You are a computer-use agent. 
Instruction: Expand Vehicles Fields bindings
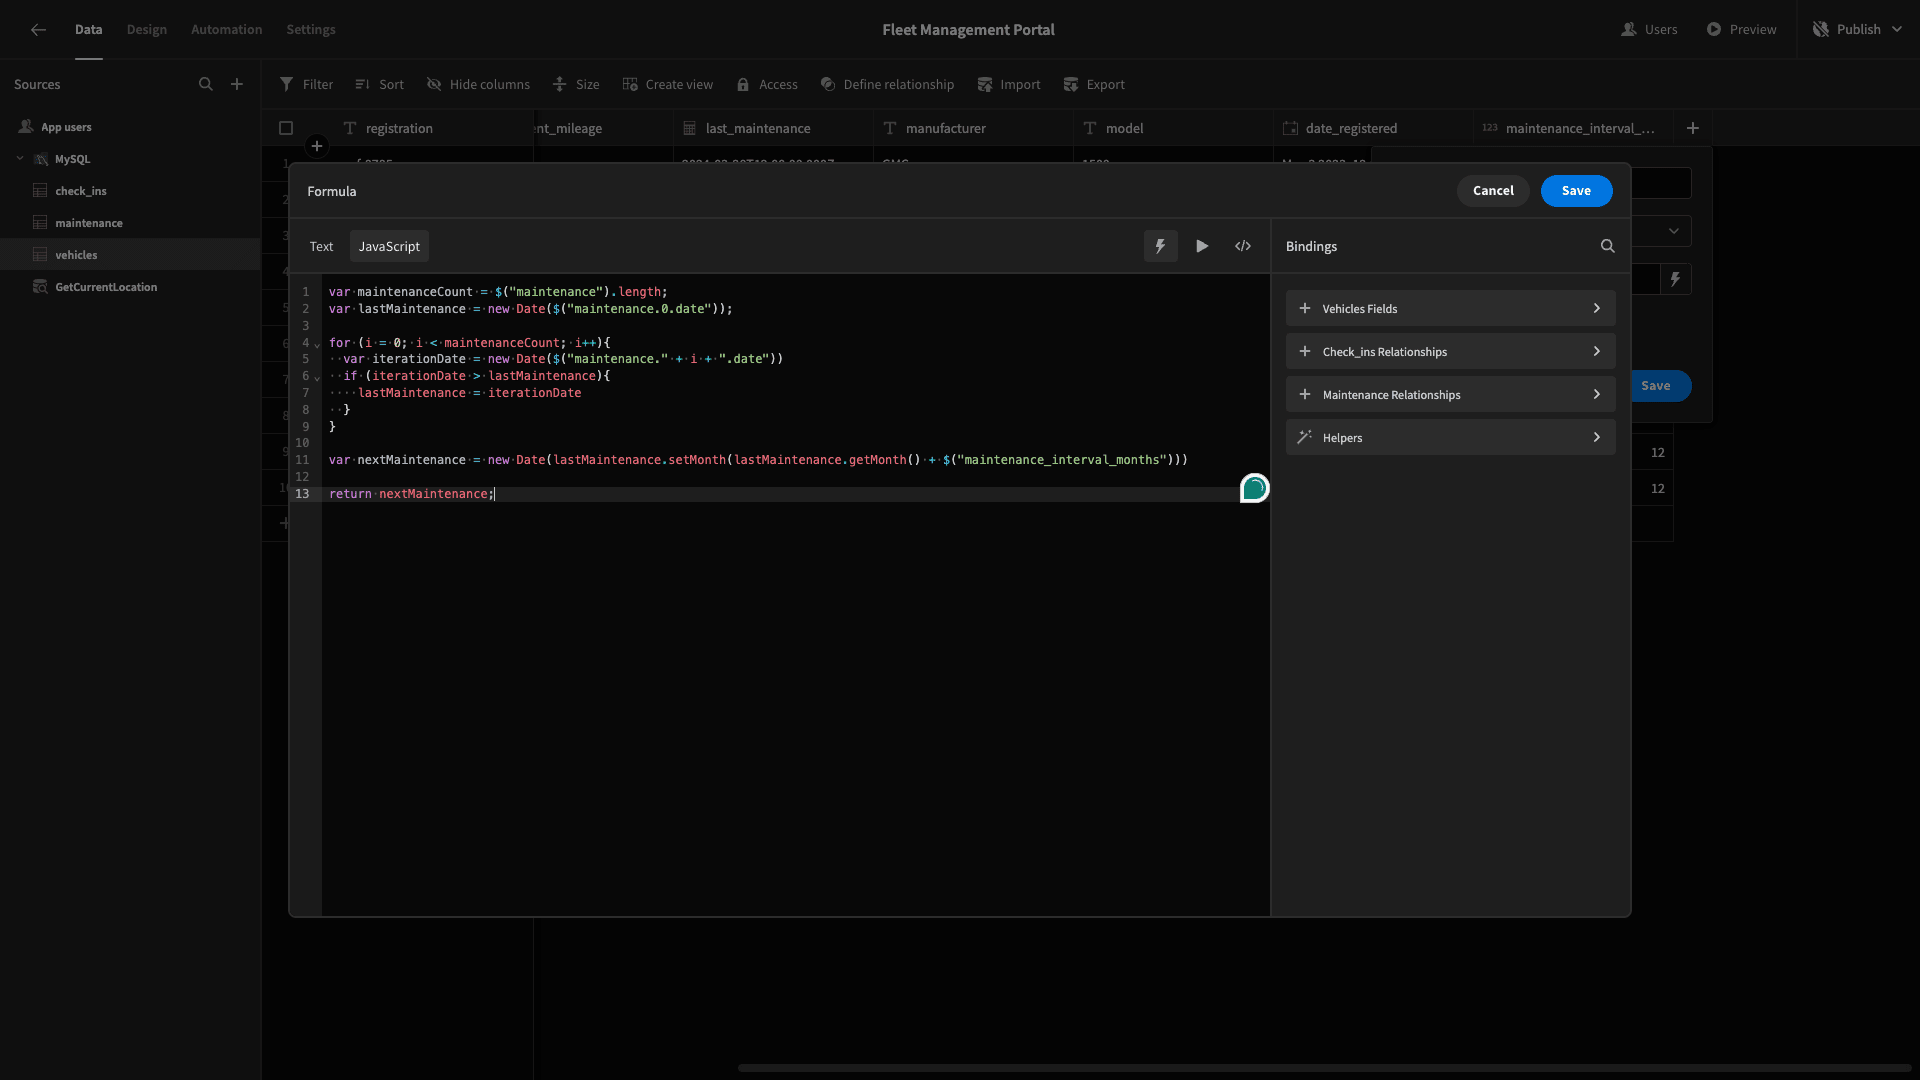(x=1450, y=308)
